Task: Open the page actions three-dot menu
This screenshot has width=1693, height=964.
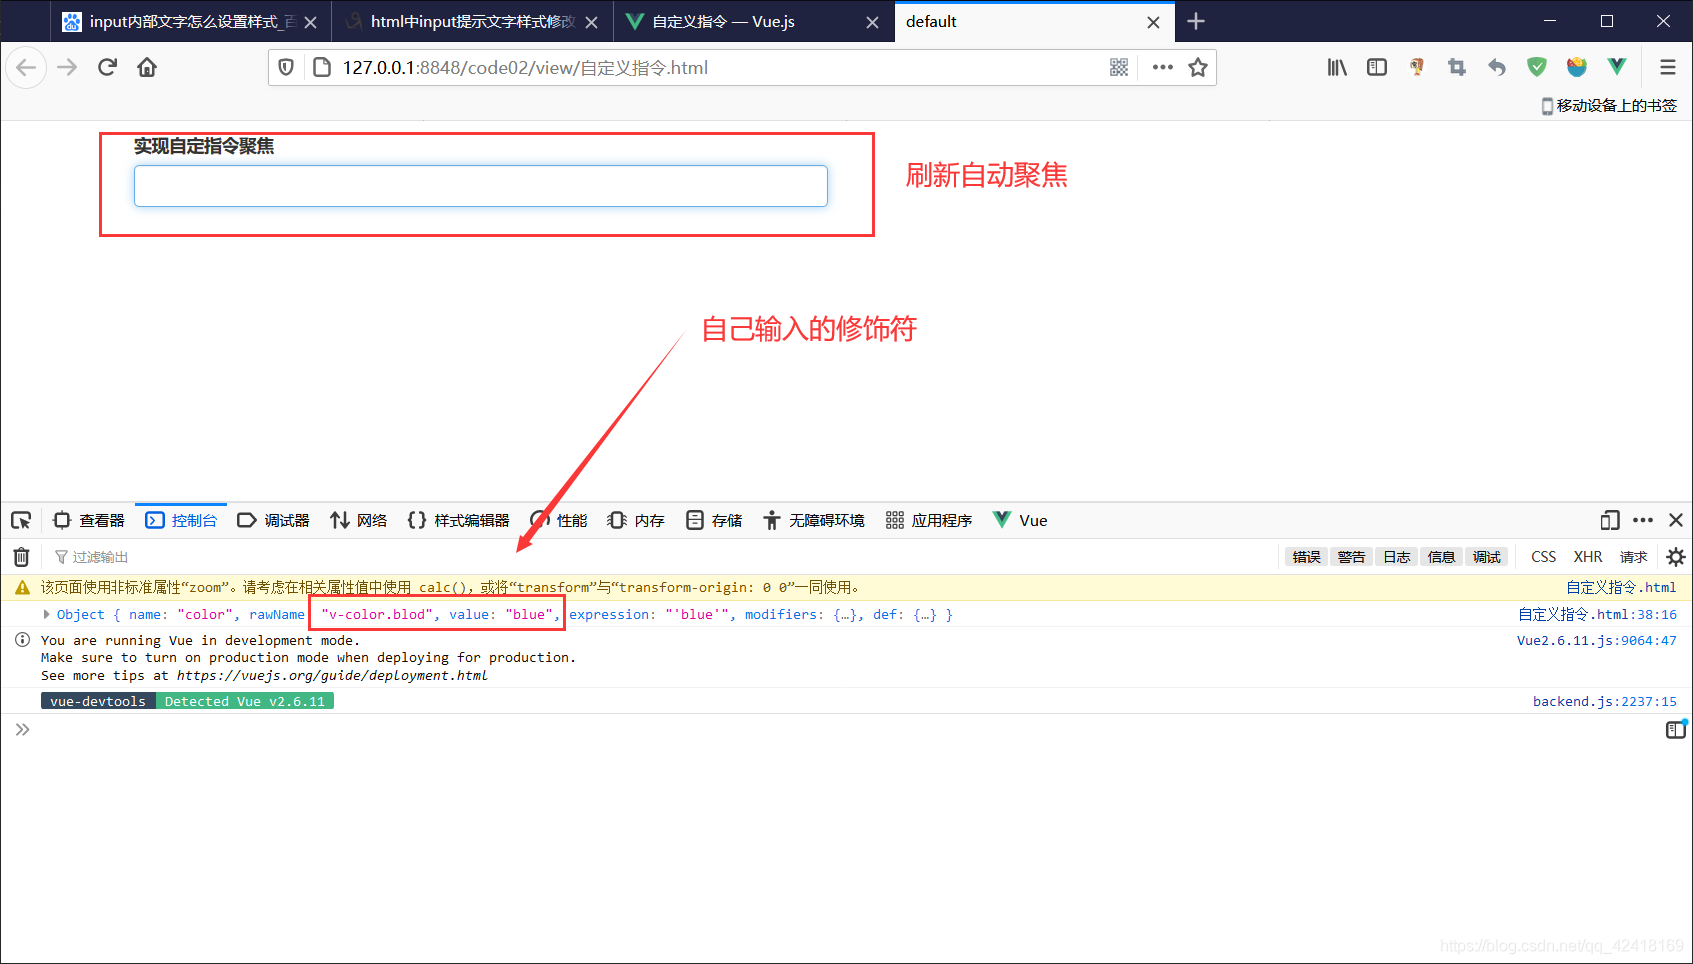Action: tap(1162, 68)
